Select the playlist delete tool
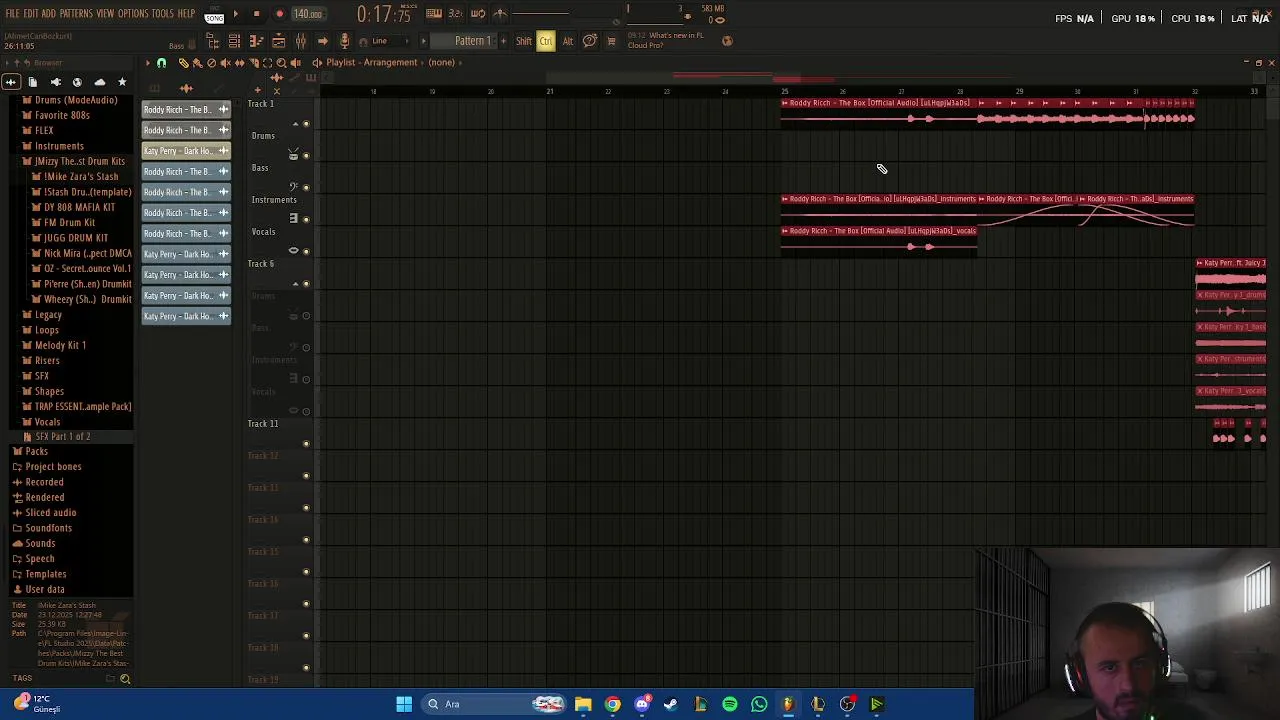1280x720 pixels. (211, 63)
